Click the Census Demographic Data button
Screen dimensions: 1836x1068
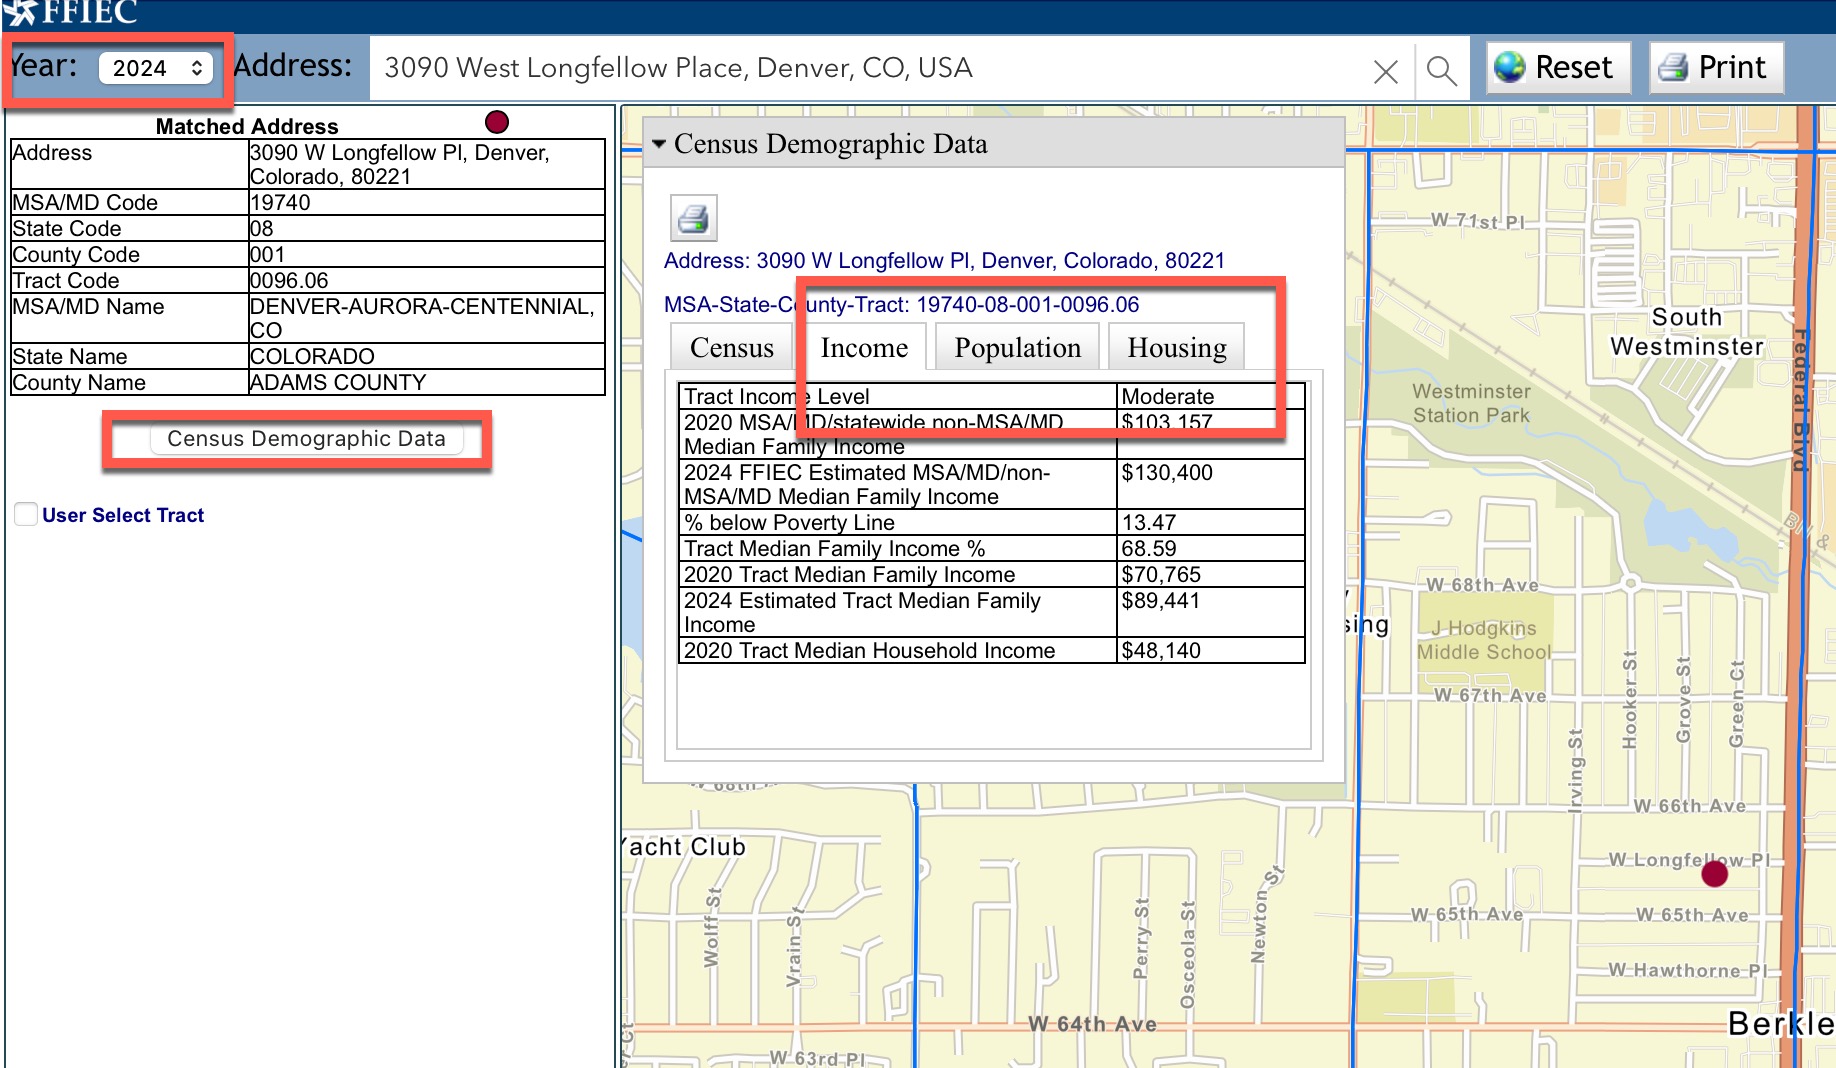pyautogui.click(x=306, y=439)
